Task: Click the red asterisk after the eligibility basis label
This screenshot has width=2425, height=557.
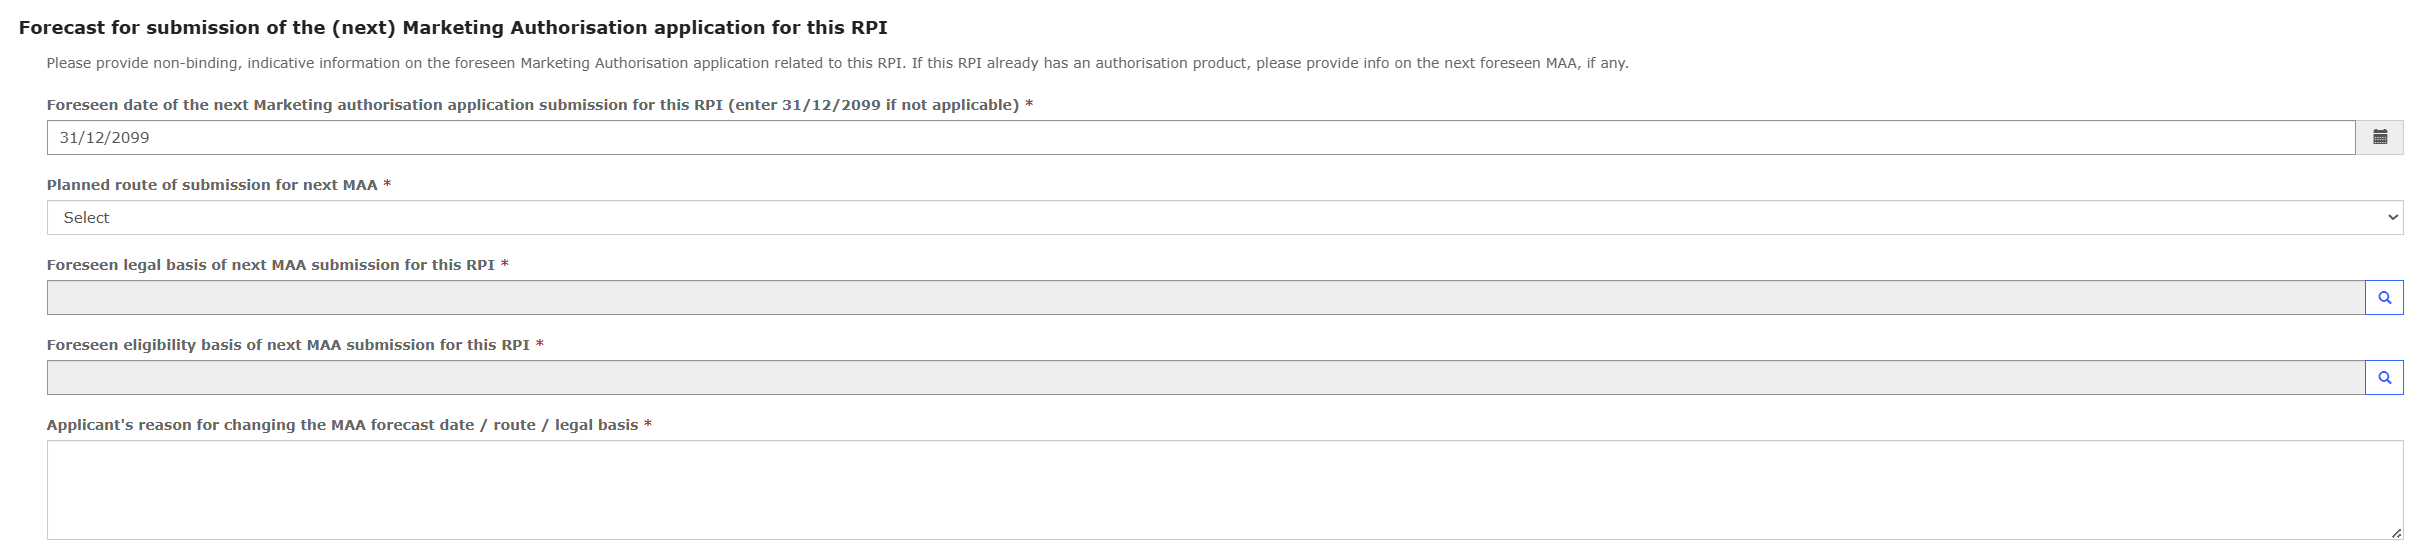Action: pos(540,344)
